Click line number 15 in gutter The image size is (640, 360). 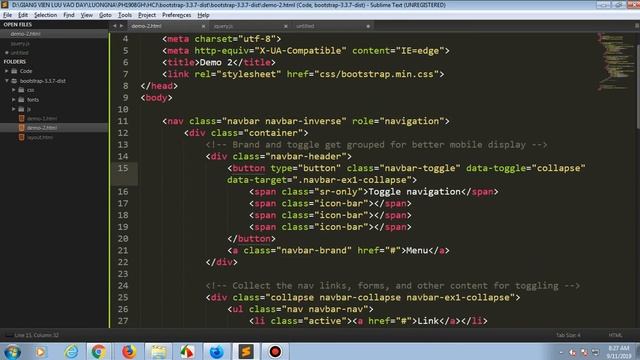123,168
